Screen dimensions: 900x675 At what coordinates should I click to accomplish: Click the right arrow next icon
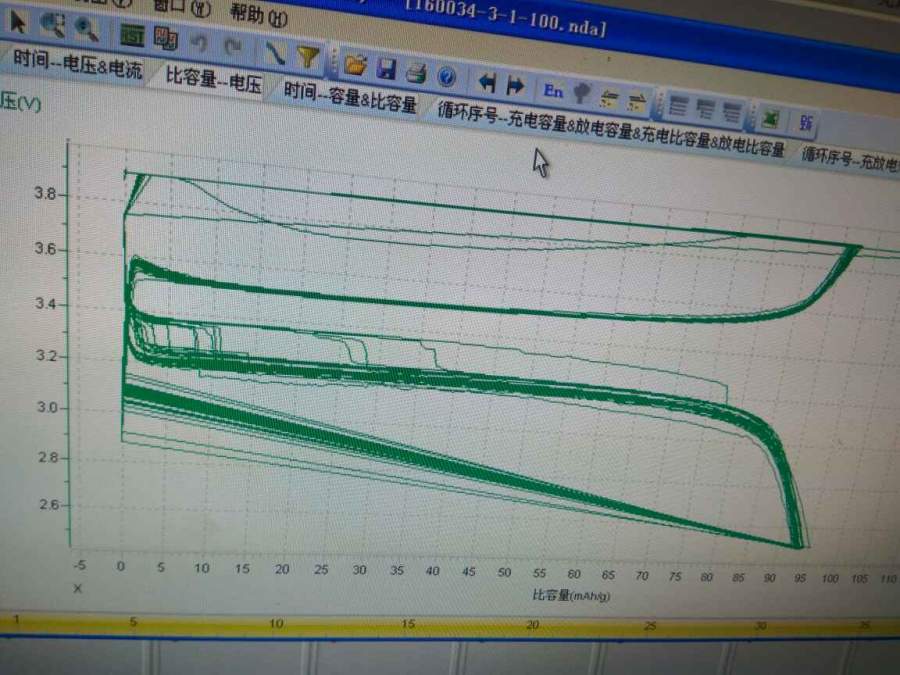click(515, 86)
